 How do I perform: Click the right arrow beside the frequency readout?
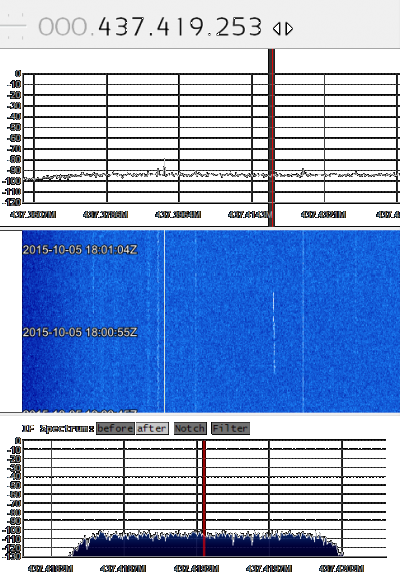(289, 29)
